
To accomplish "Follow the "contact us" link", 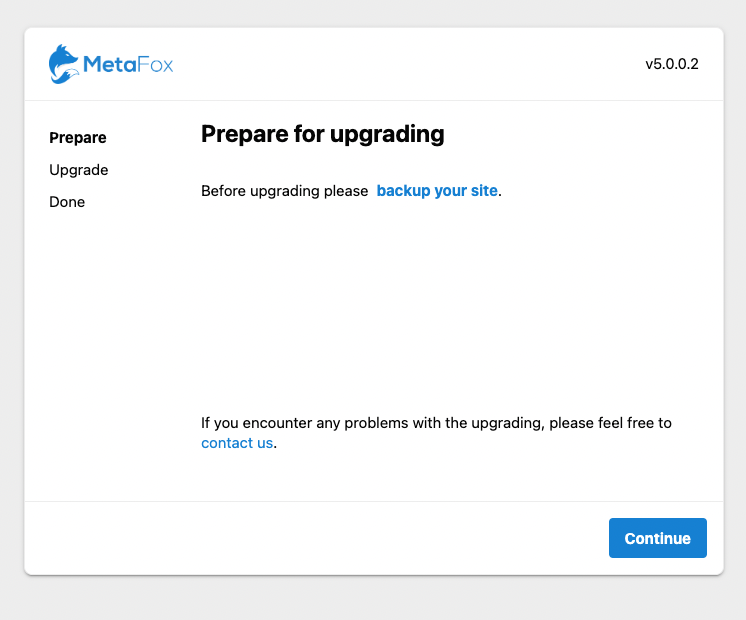I will tap(237, 443).
